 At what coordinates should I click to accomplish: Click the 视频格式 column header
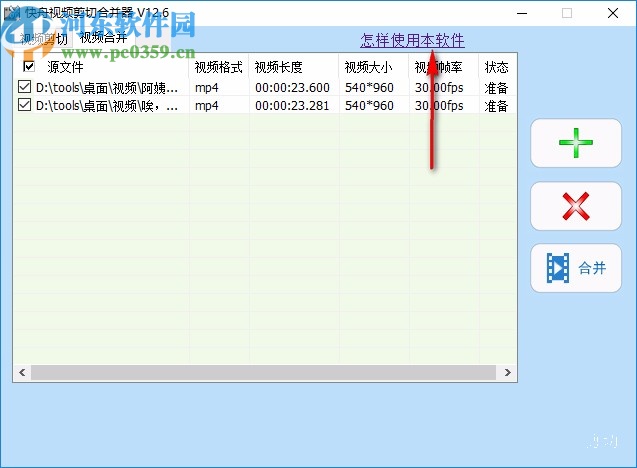coord(219,67)
